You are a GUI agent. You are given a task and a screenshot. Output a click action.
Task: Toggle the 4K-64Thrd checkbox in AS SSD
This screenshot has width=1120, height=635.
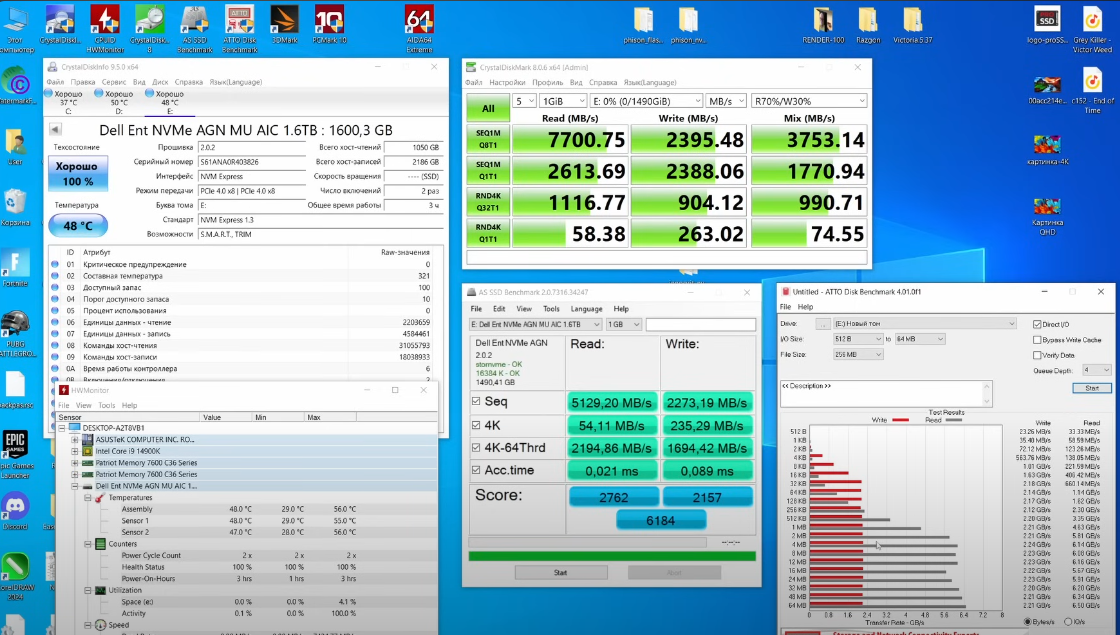[x=476, y=448]
